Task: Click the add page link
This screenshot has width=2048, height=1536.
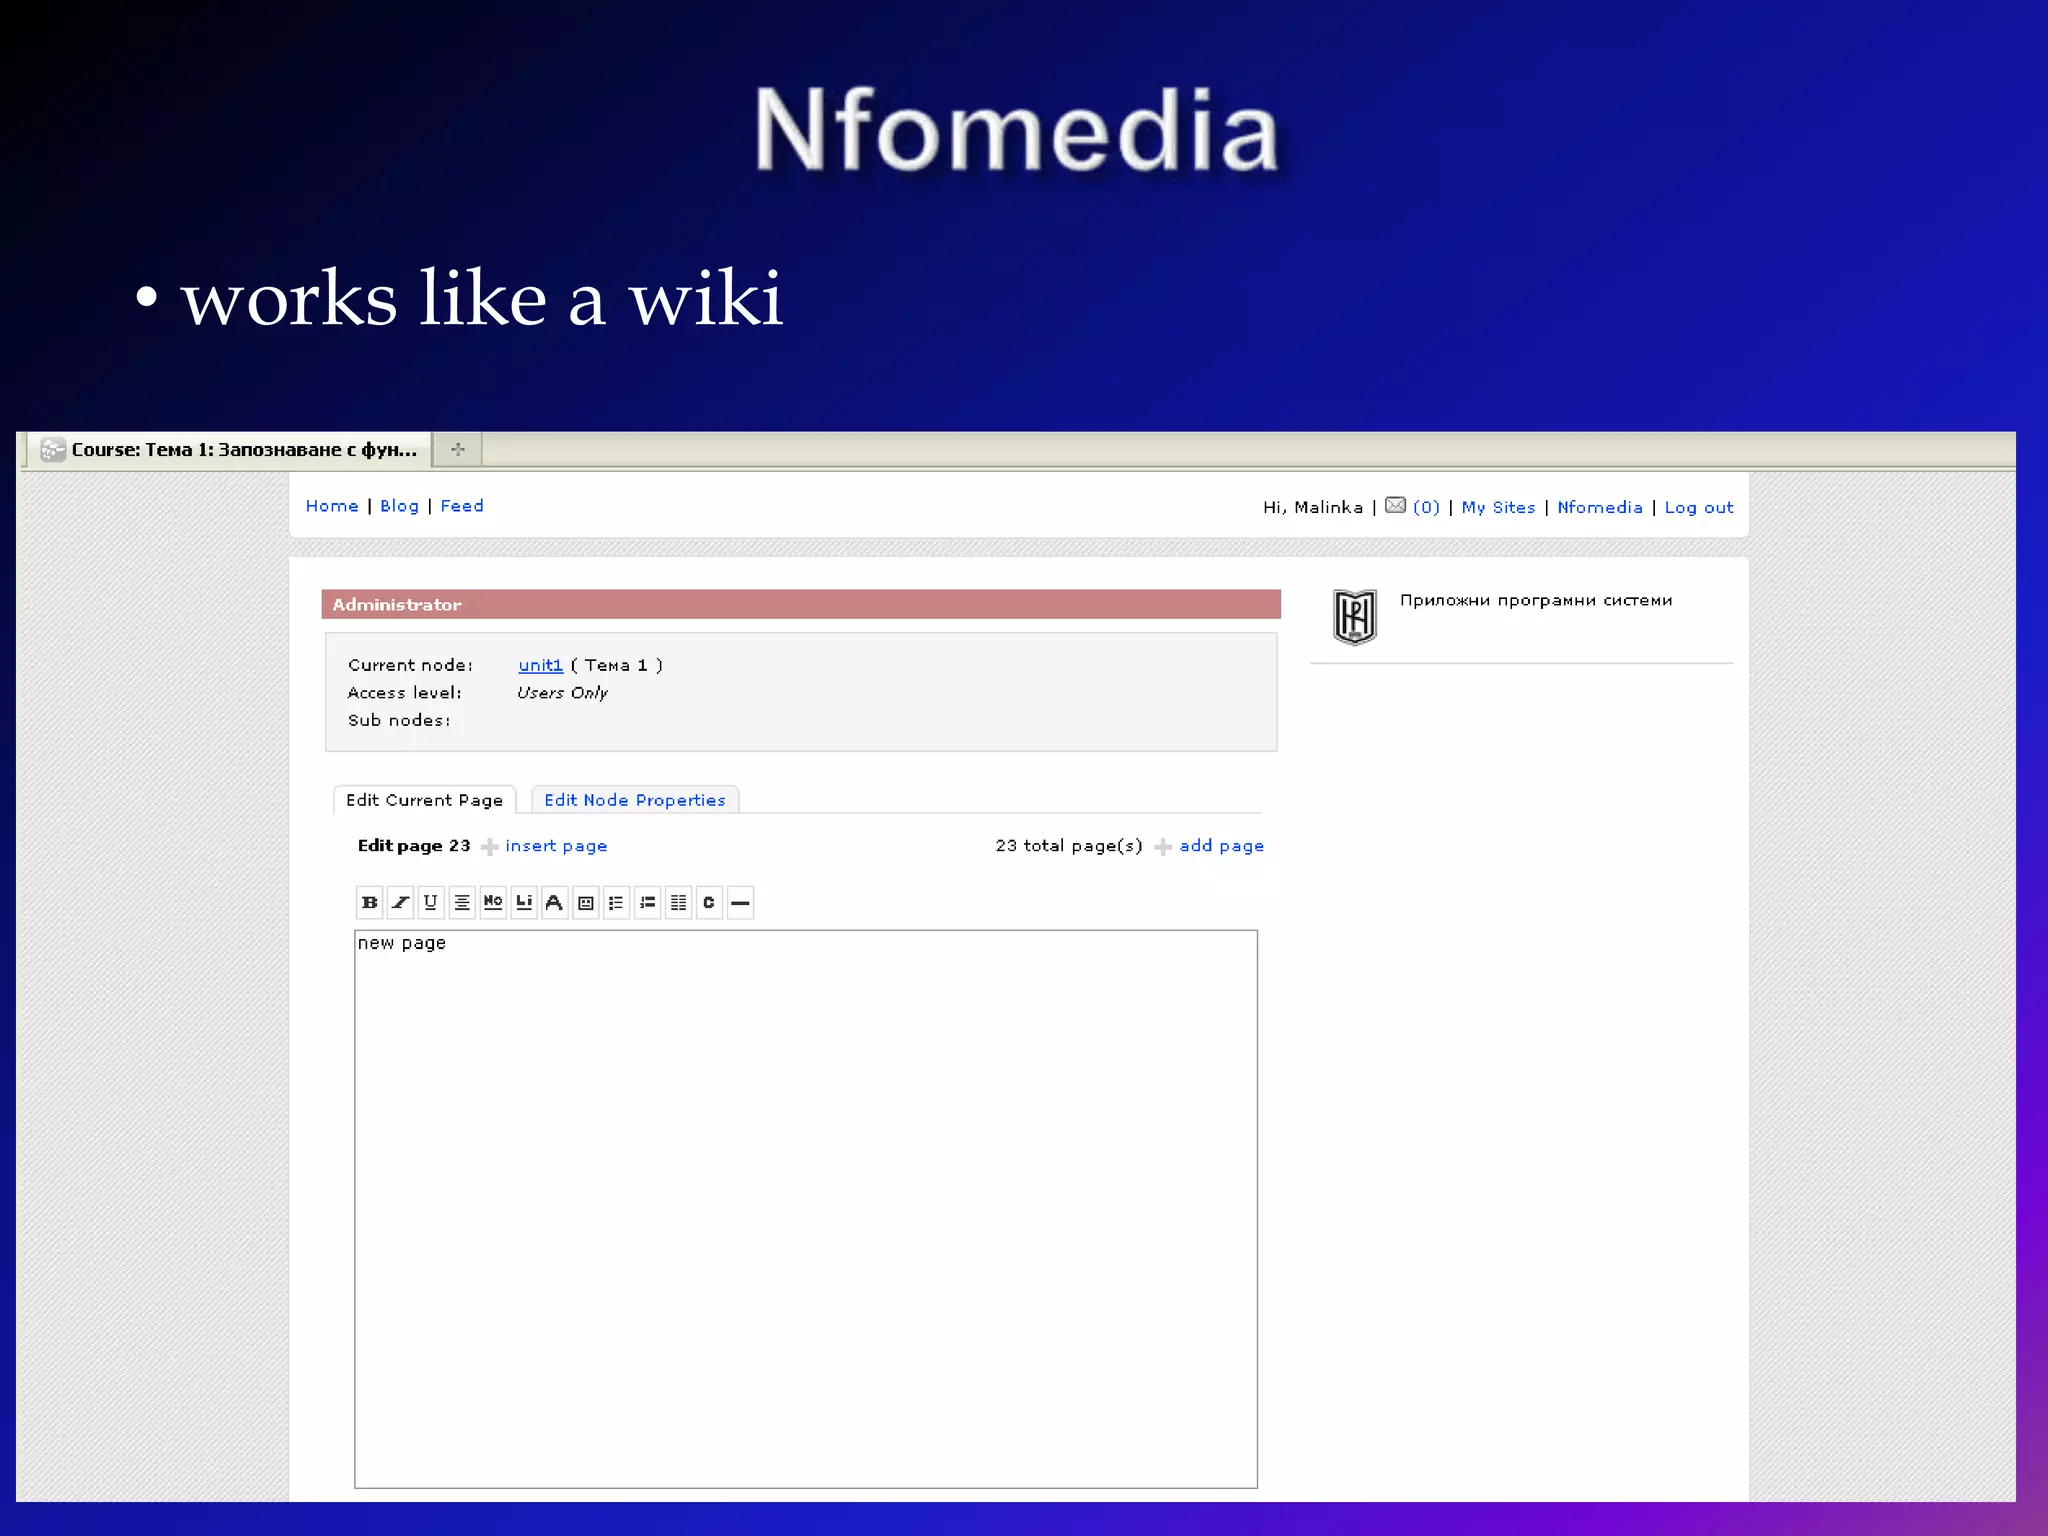Action: tap(1221, 846)
